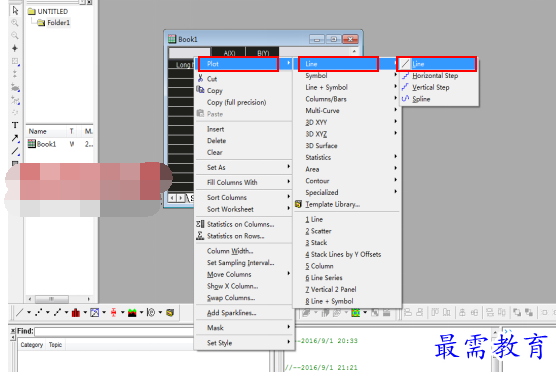
Task: Select Swap Columns option
Action: [244, 298]
